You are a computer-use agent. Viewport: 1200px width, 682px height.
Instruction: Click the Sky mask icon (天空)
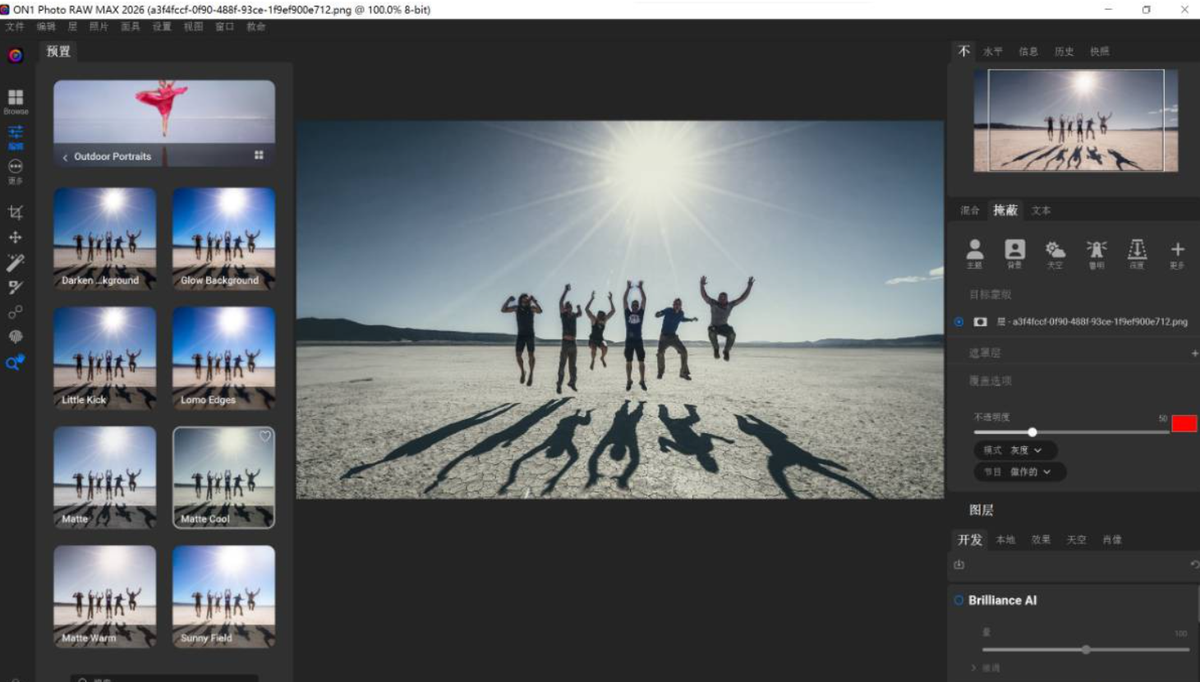[1055, 251]
